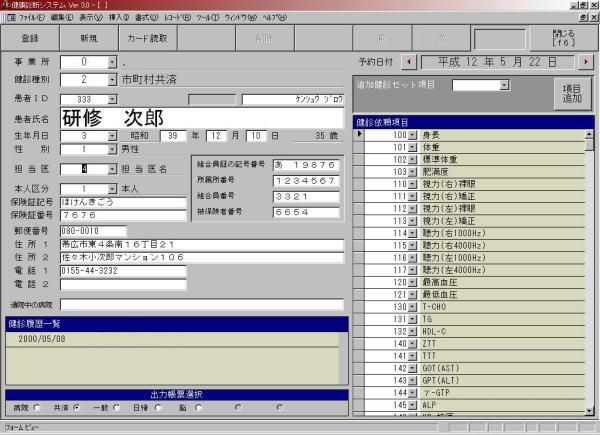Click the 住所1 address field
The width and height of the screenshot is (600, 435).
click(202, 244)
